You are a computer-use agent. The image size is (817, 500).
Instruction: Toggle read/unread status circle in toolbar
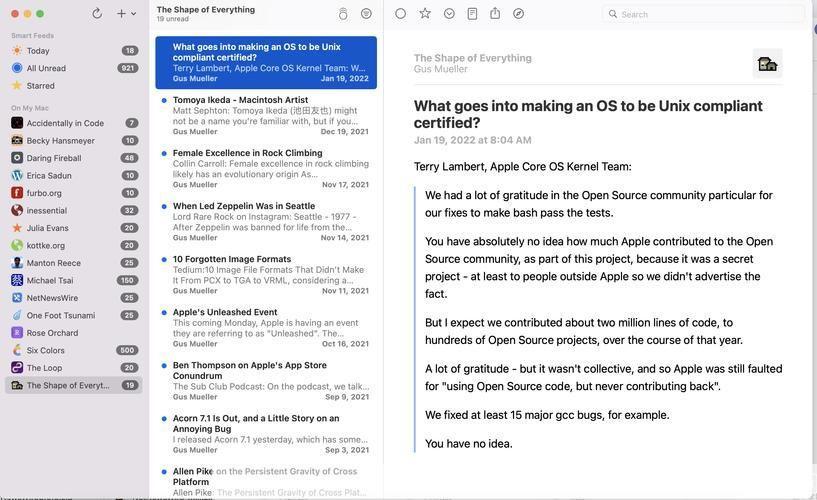coord(401,14)
